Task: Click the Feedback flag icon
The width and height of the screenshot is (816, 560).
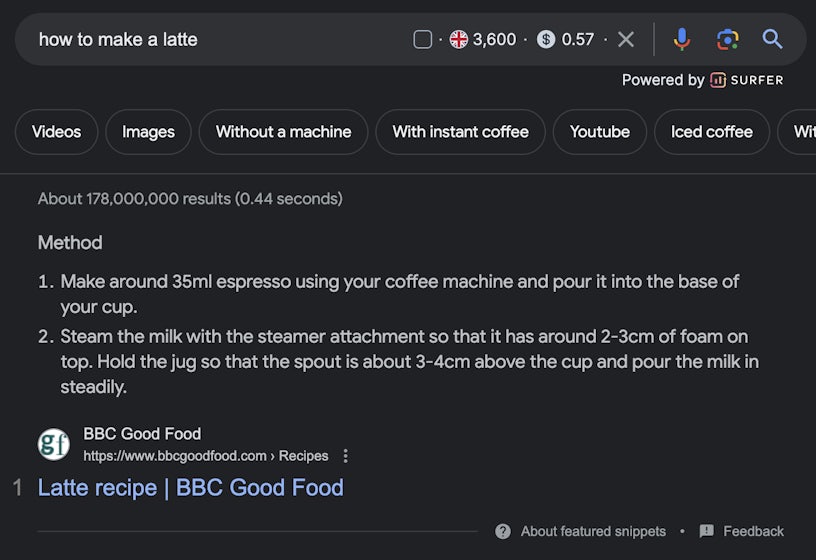Action: click(707, 531)
